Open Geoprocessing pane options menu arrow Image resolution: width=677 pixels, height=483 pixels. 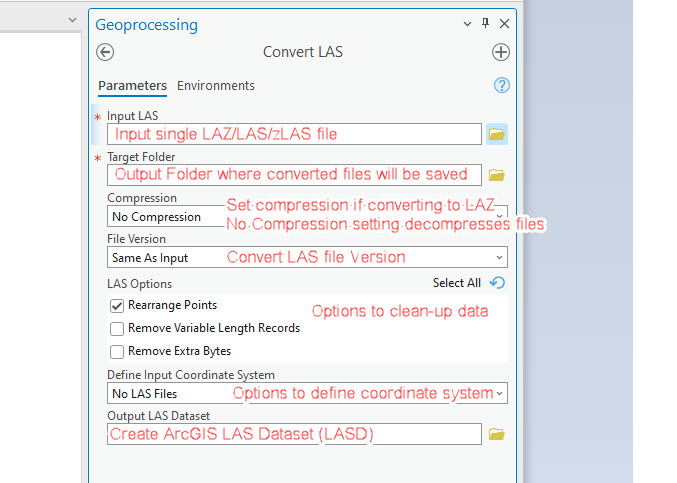(468, 24)
